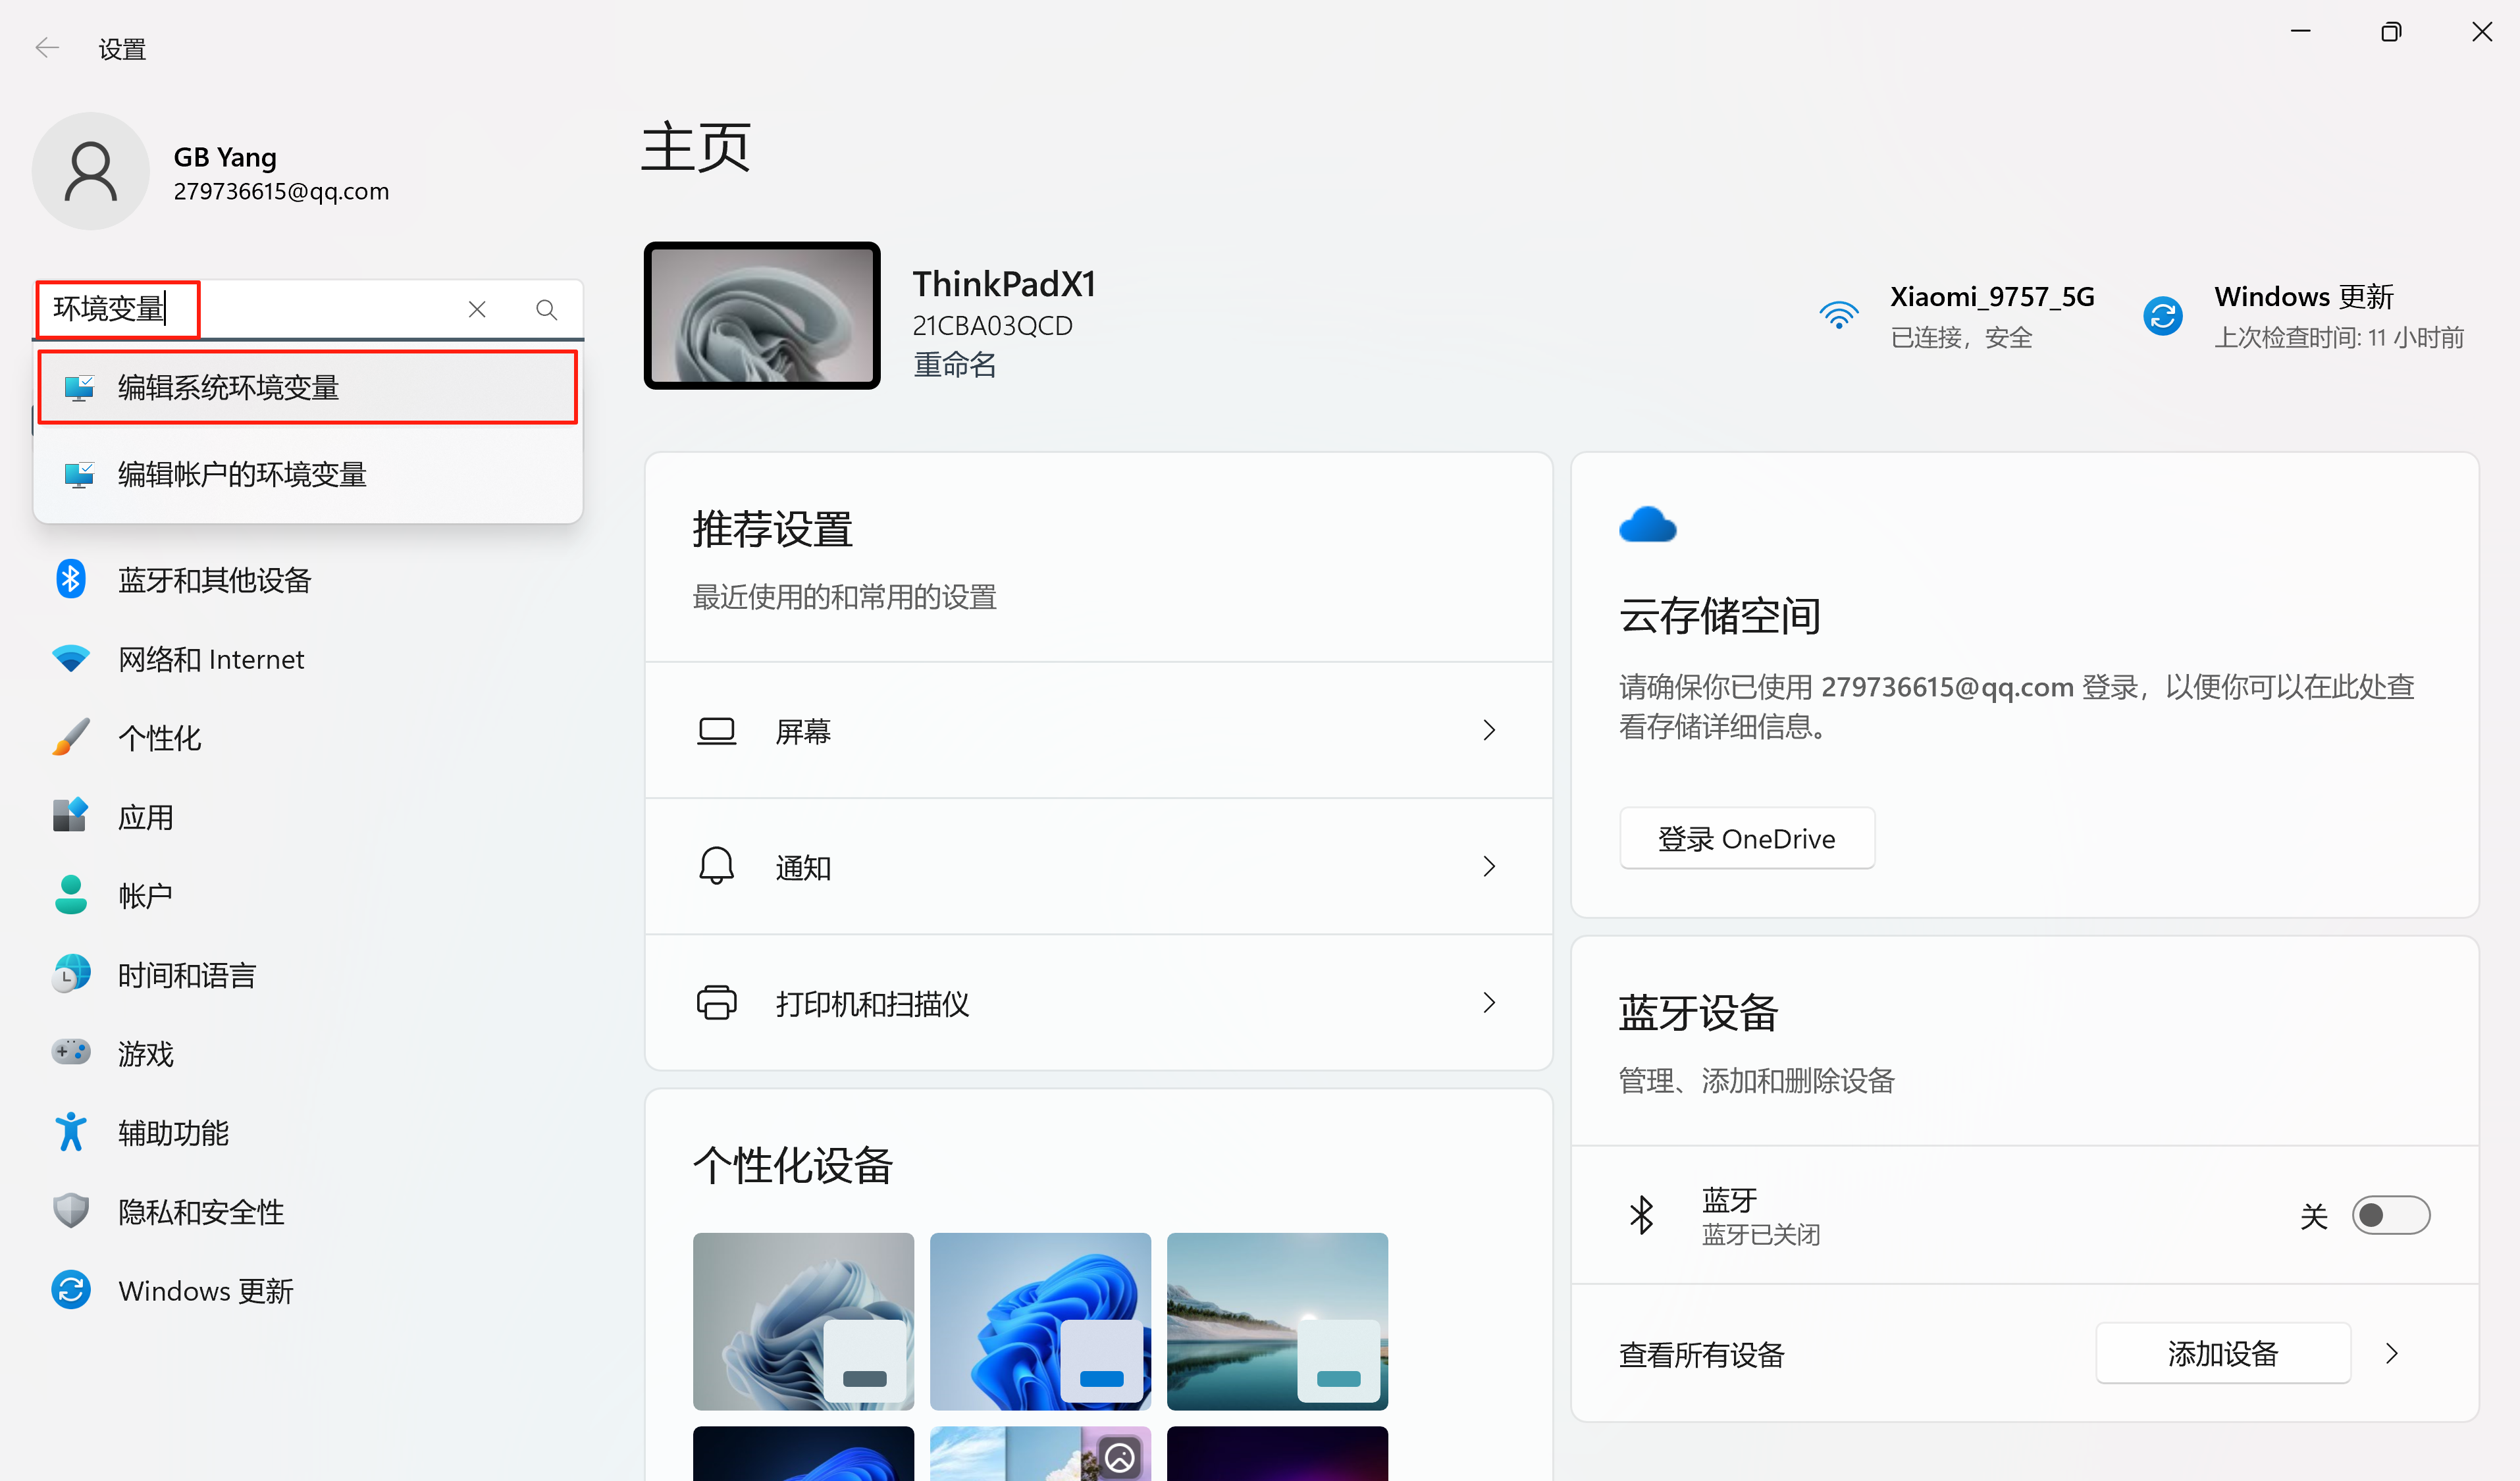Click the 屏幕 laptop display icon
Image resolution: width=2520 pixels, height=1481 pixels.
pyautogui.click(x=716, y=731)
